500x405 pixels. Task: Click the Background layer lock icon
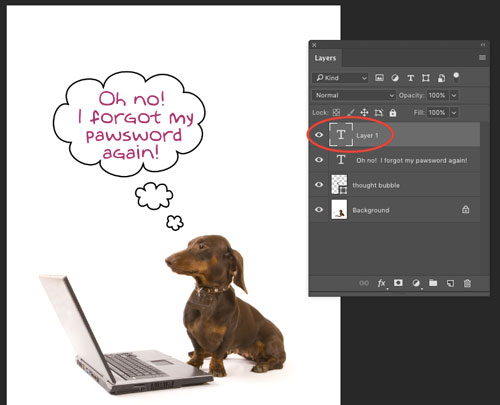click(466, 209)
